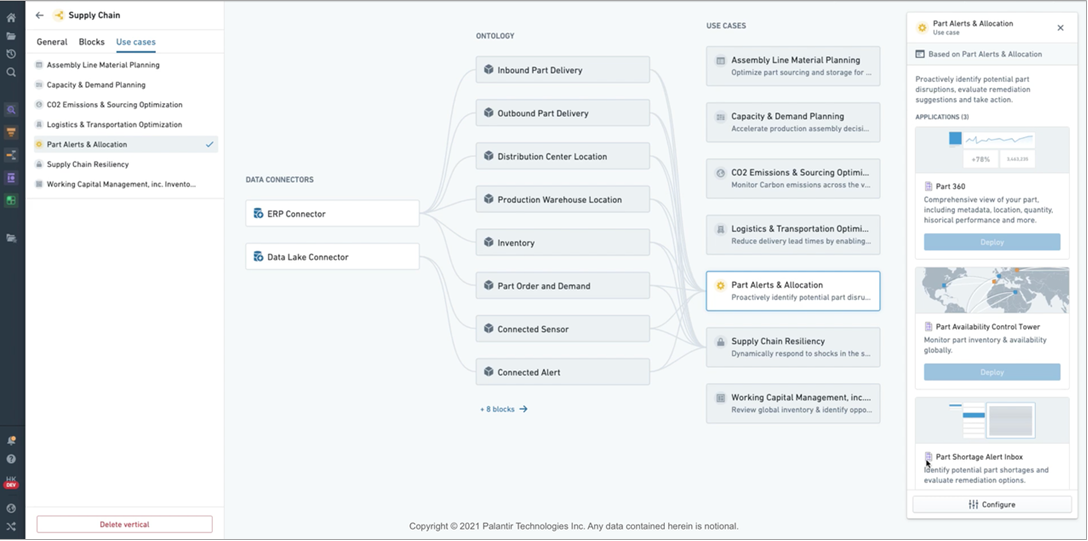Open the help question mark icon
The image size is (1088, 541).
click(11, 458)
